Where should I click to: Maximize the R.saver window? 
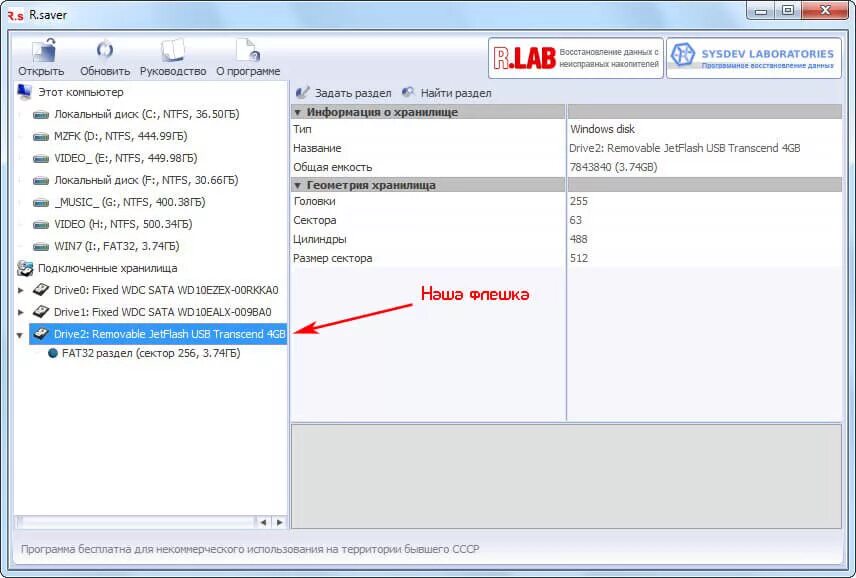pos(788,10)
